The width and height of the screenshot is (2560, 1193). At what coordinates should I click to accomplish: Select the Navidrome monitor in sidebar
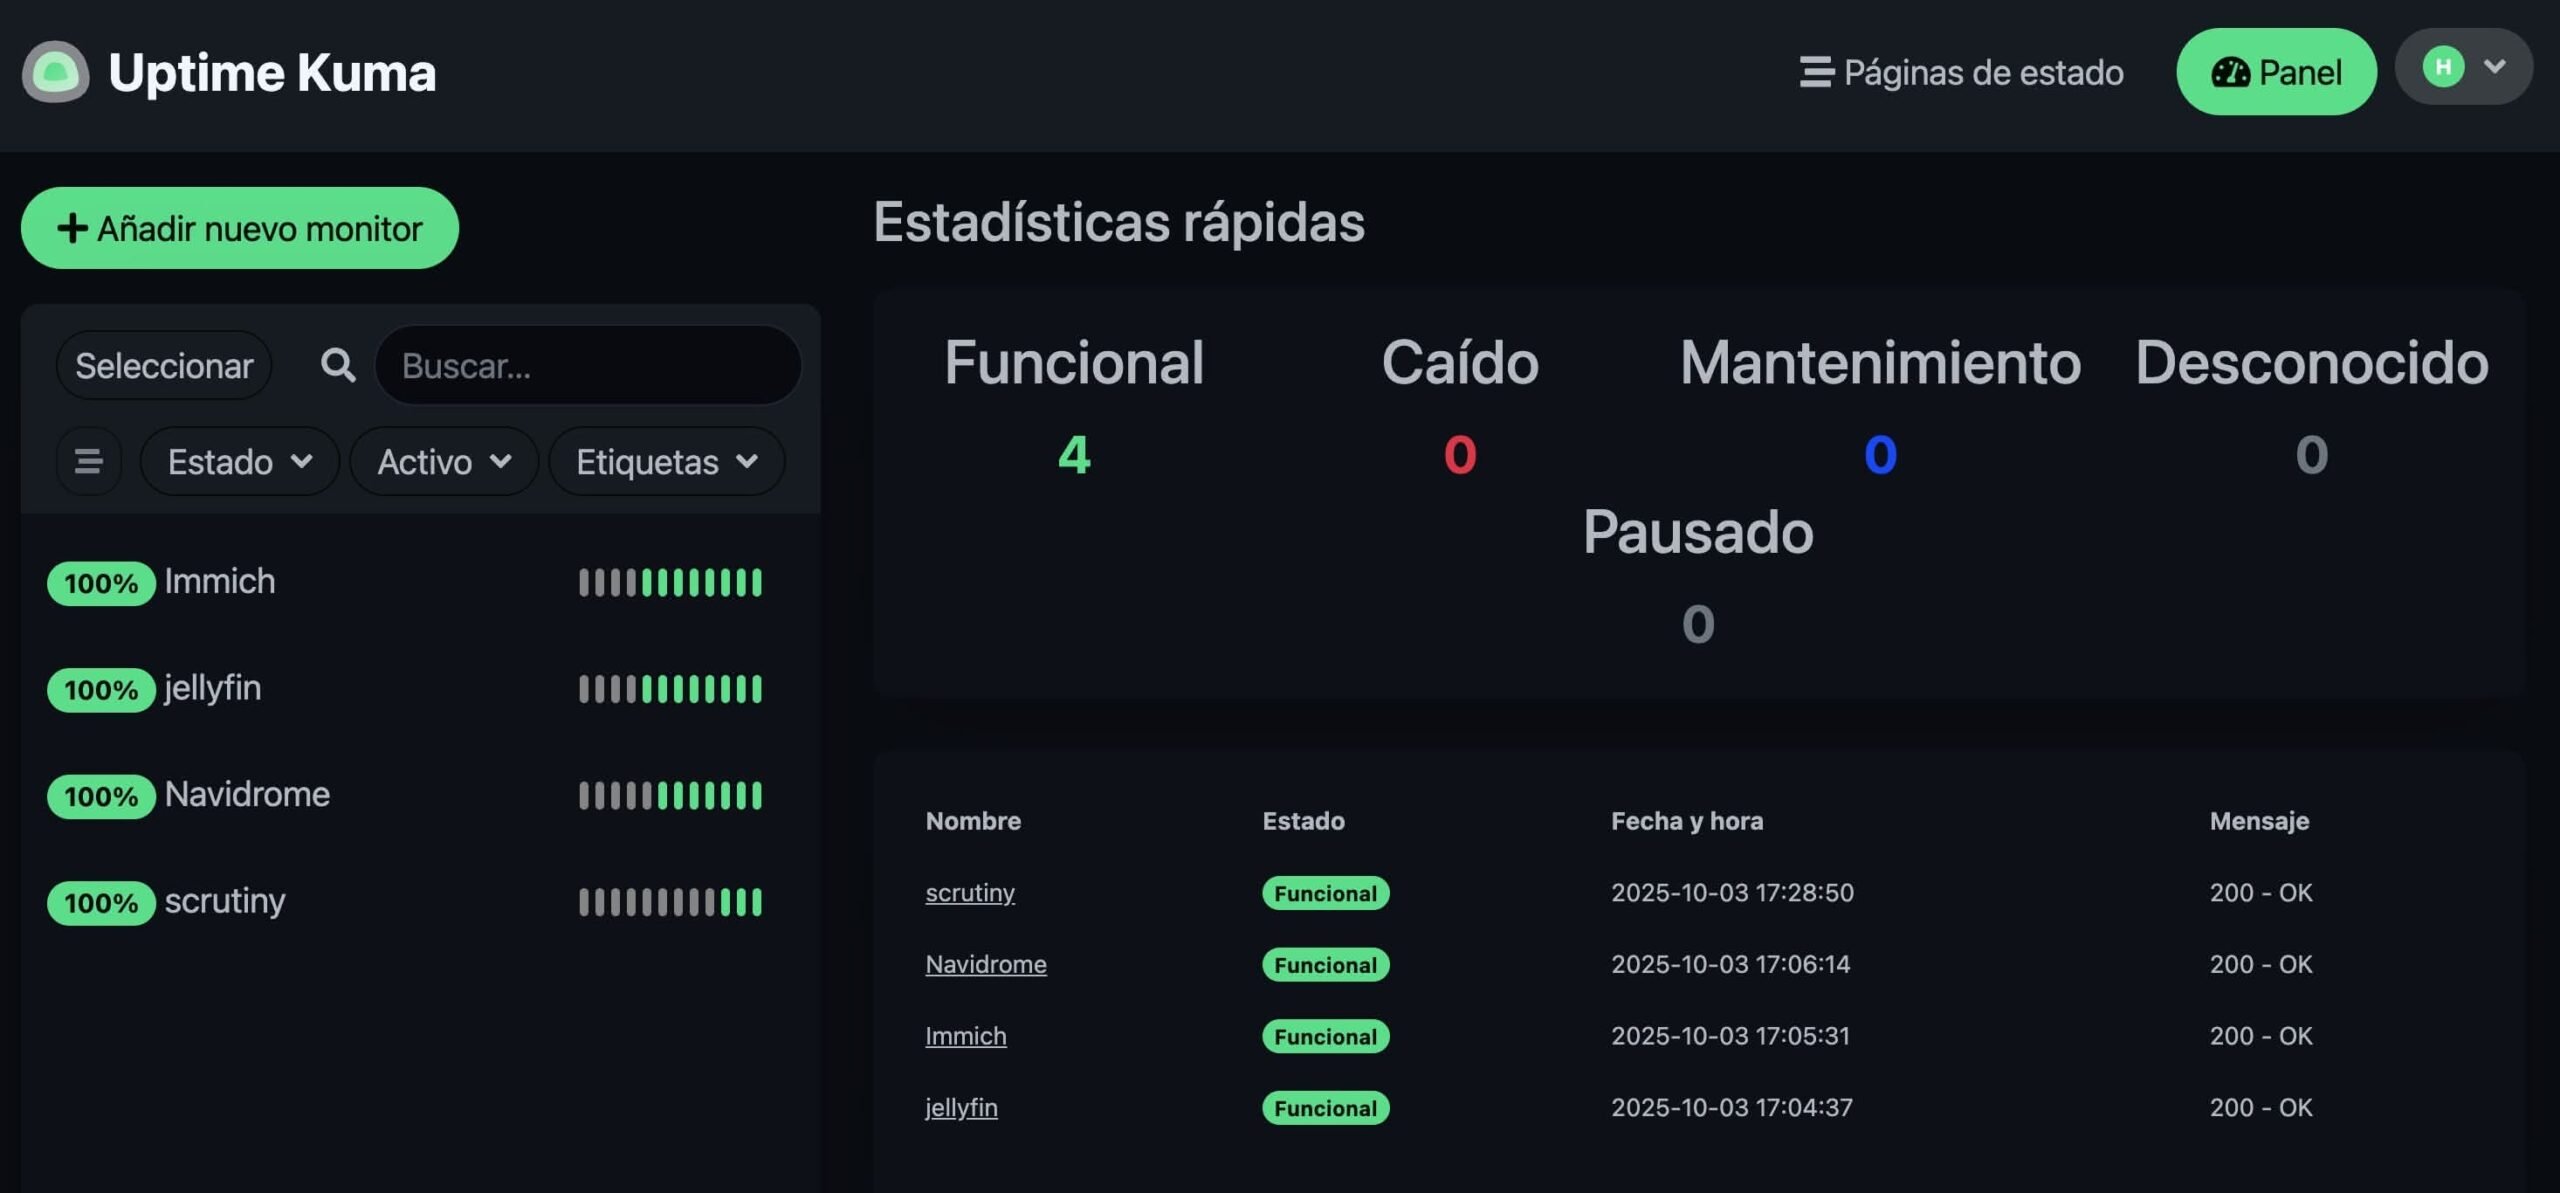pyautogui.click(x=247, y=794)
